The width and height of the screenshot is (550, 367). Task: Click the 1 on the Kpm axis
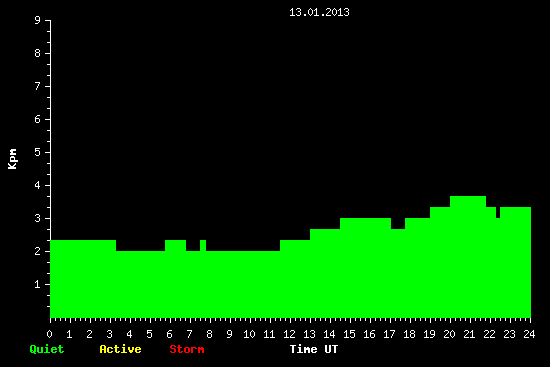(38, 284)
